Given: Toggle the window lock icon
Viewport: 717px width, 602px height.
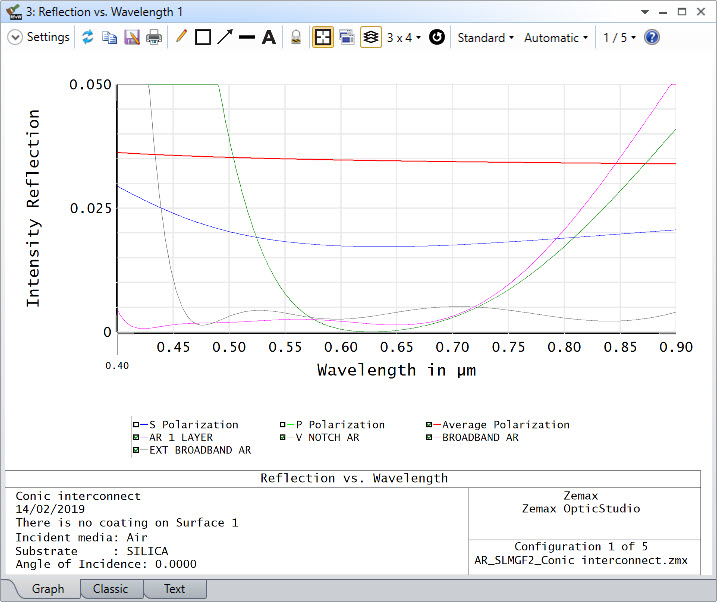Looking at the screenshot, I should [x=296, y=37].
